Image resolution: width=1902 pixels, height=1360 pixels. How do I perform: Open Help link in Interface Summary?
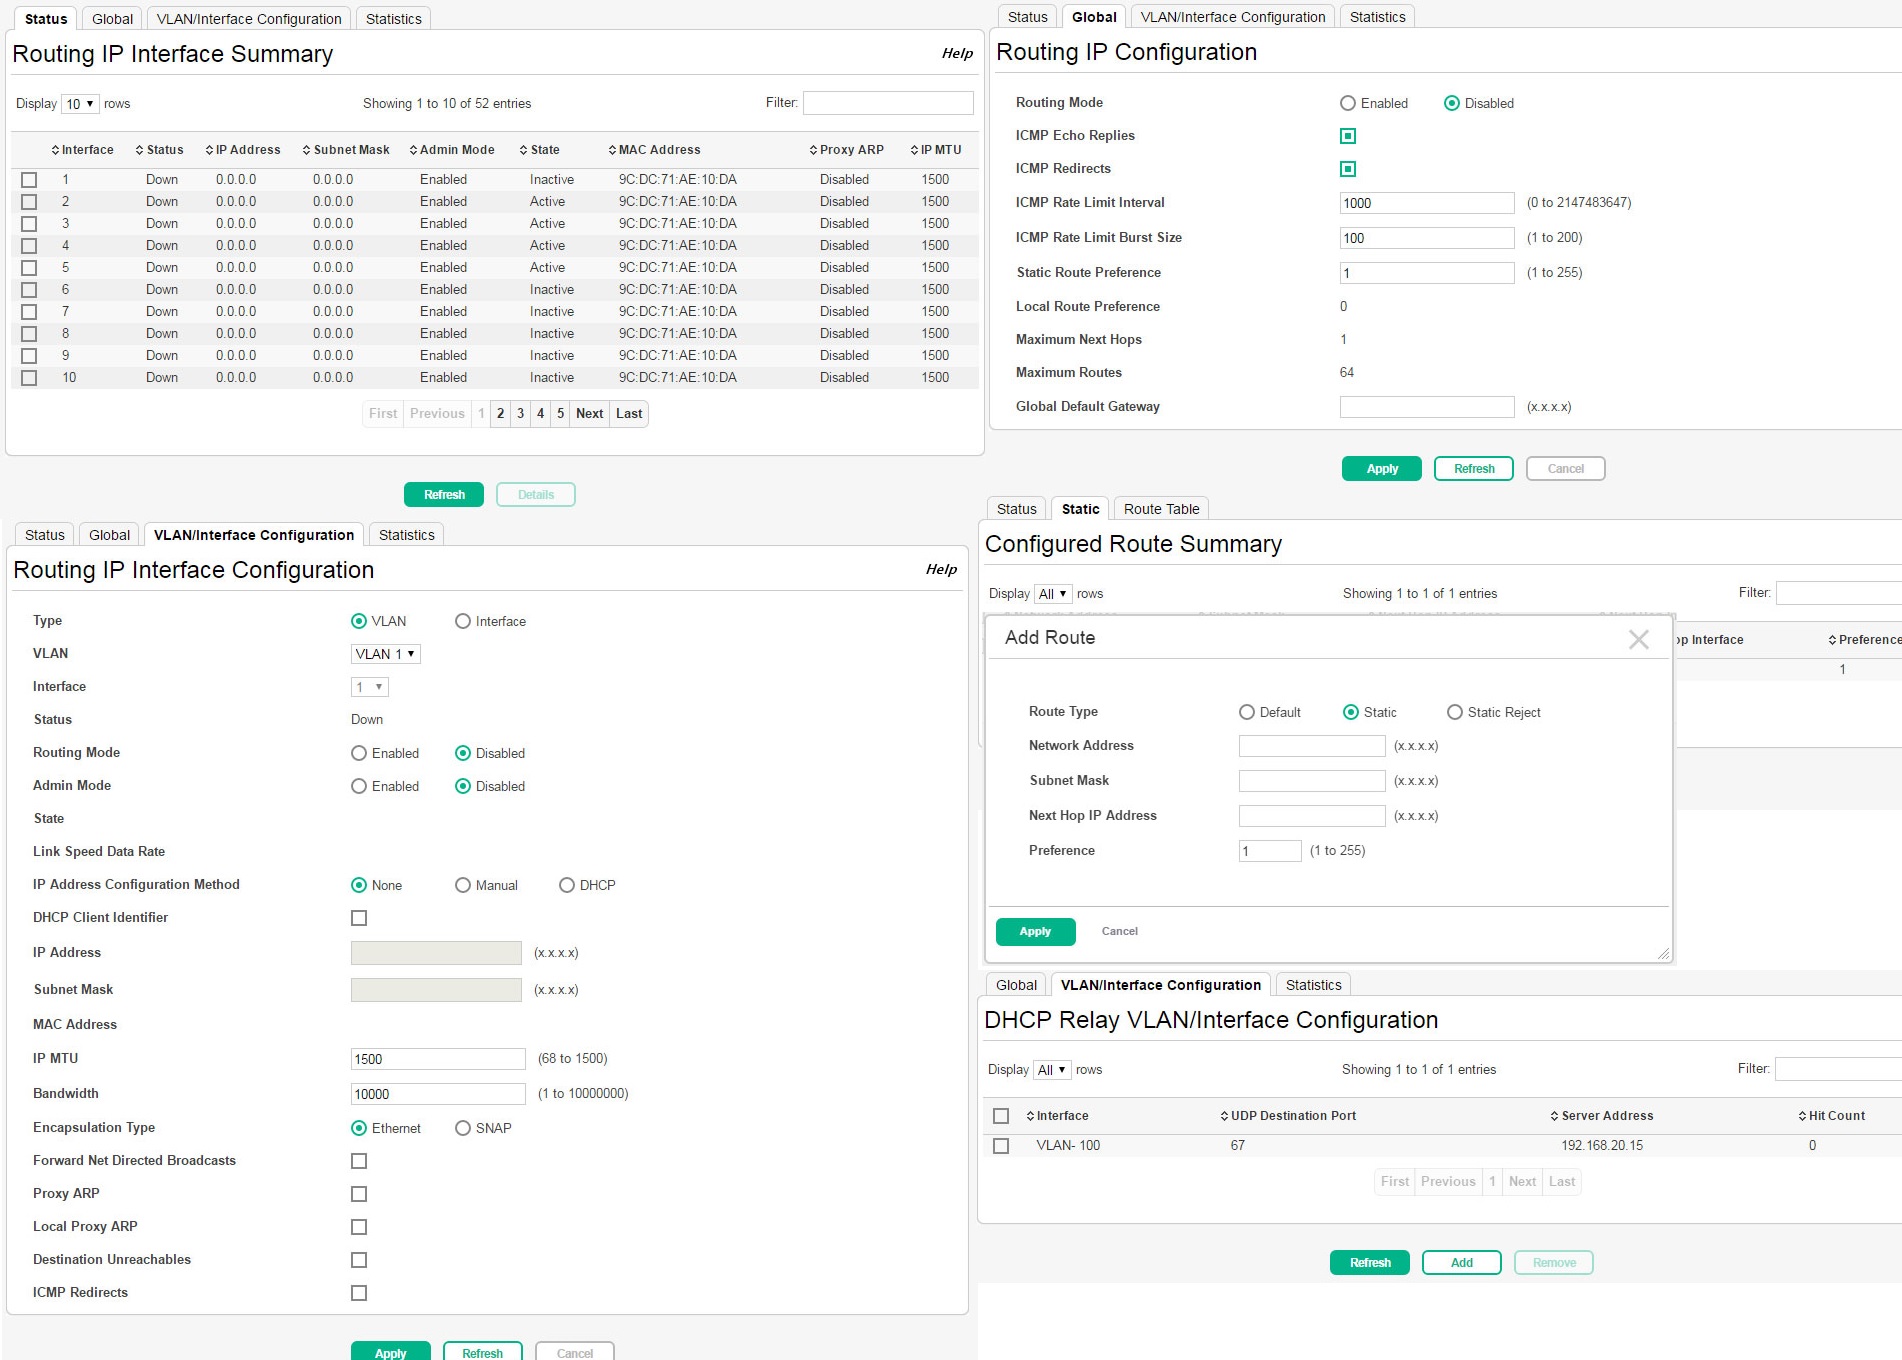point(957,54)
